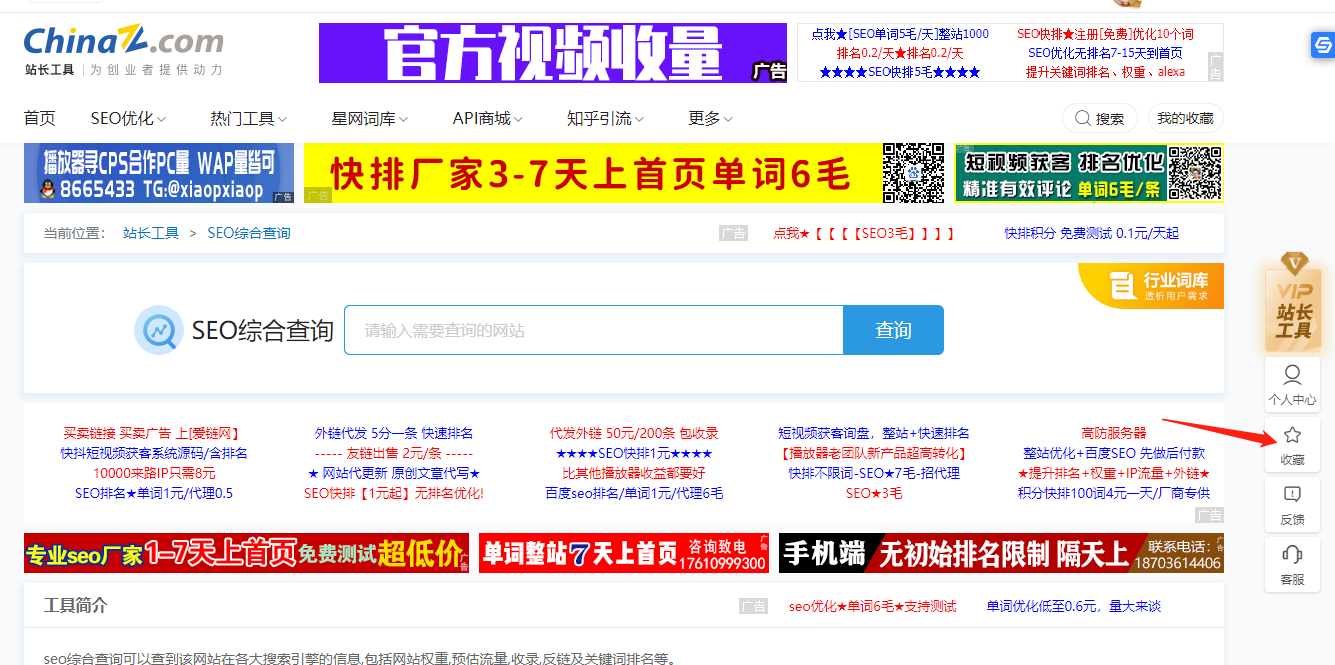Image resolution: width=1335 pixels, height=665 pixels.
Task: Click the 网站代更新 原创文章代写 link
Action: click(x=394, y=473)
